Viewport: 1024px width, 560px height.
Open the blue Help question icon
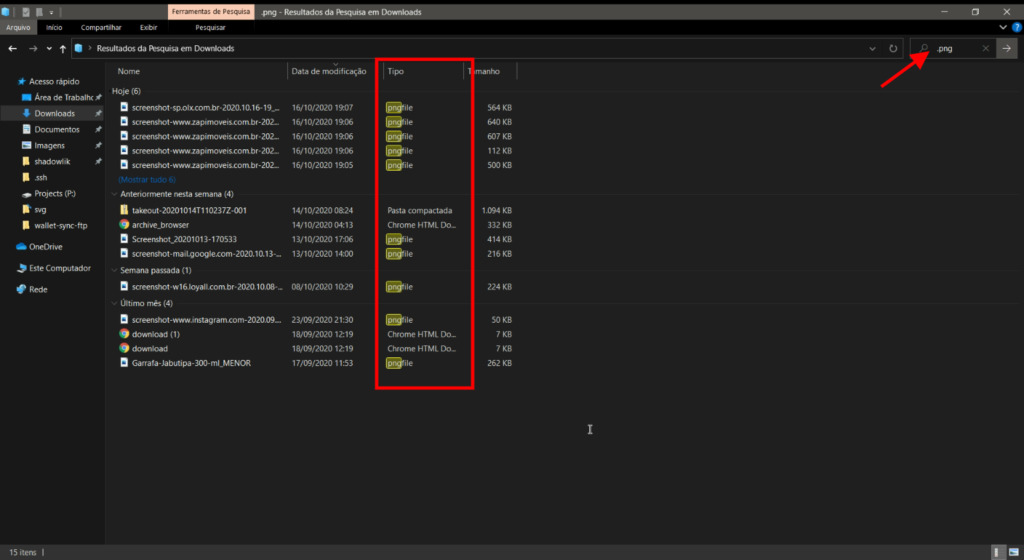point(1016,28)
